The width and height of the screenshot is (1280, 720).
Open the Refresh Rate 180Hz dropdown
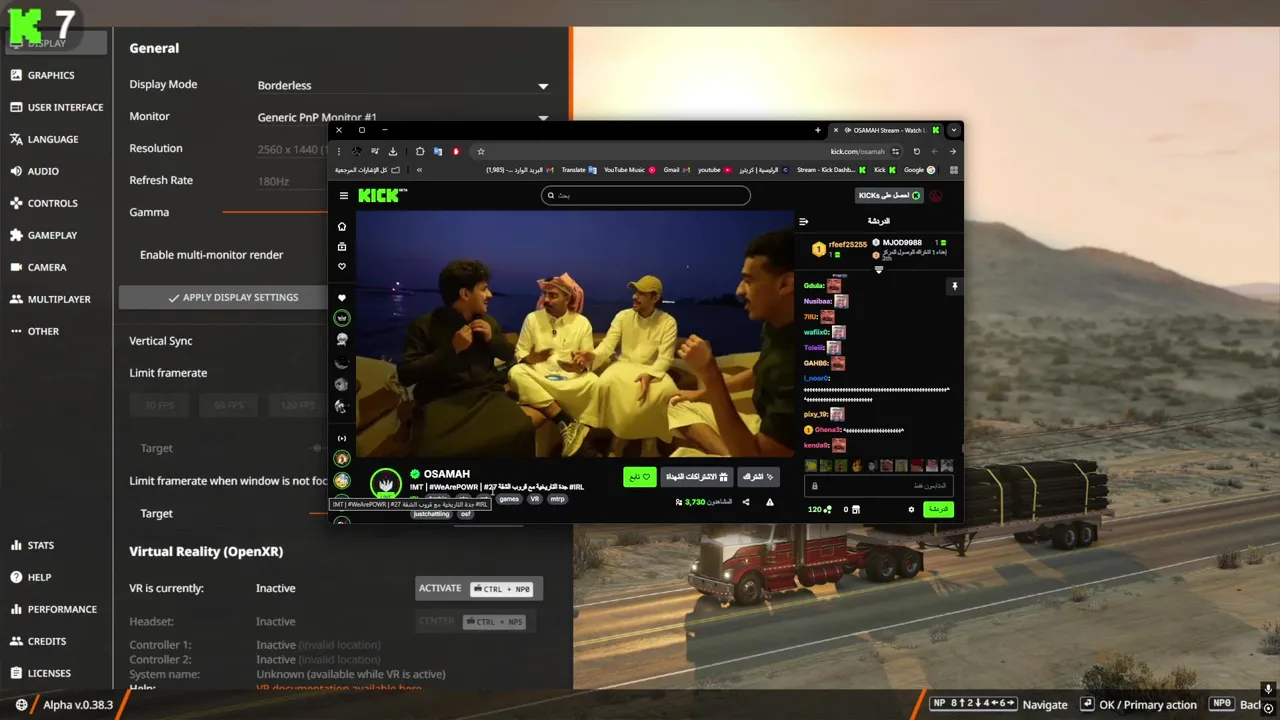(x=292, y=181)
